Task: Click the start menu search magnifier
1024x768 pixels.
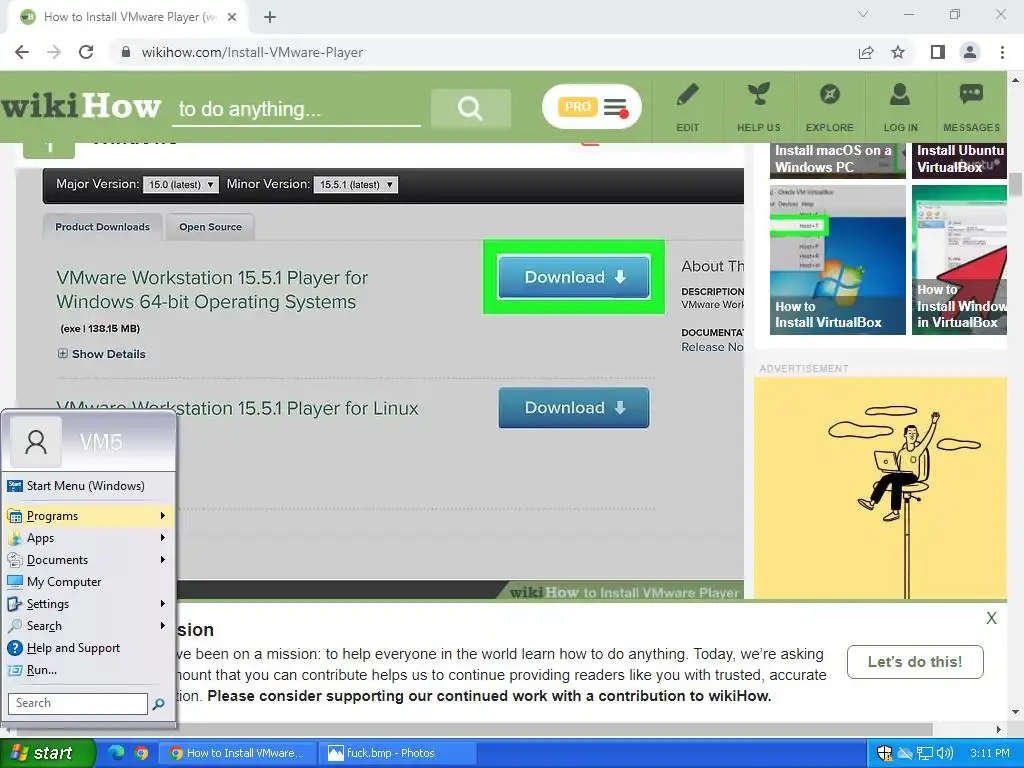Action: (x=159, y=704)
